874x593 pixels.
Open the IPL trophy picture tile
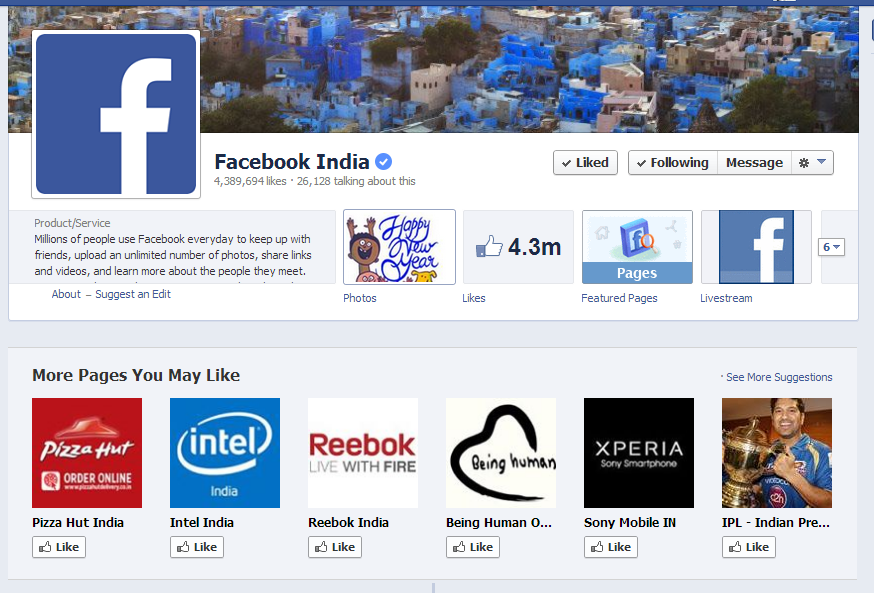[x=776, y=453]
